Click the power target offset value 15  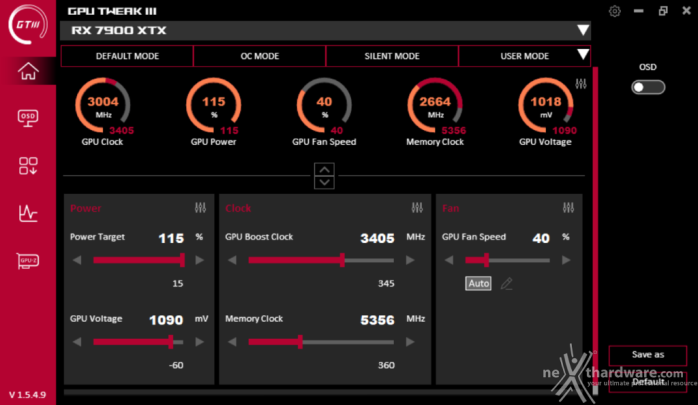[x=178, y=284]
